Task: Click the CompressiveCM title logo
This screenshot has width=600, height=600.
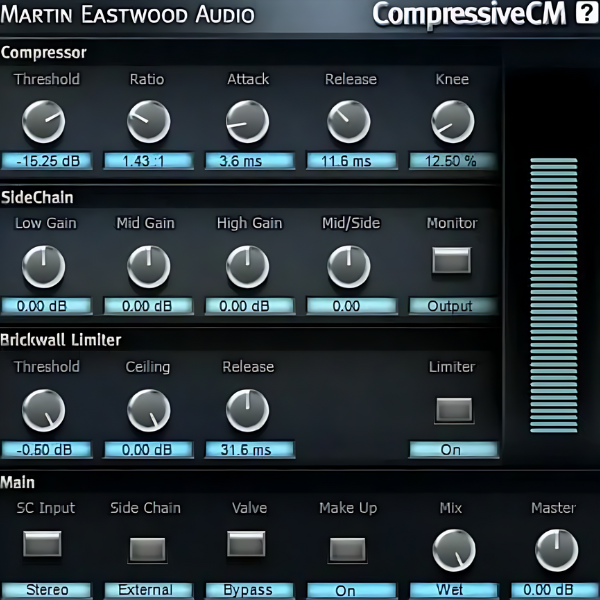Action: 469,15
